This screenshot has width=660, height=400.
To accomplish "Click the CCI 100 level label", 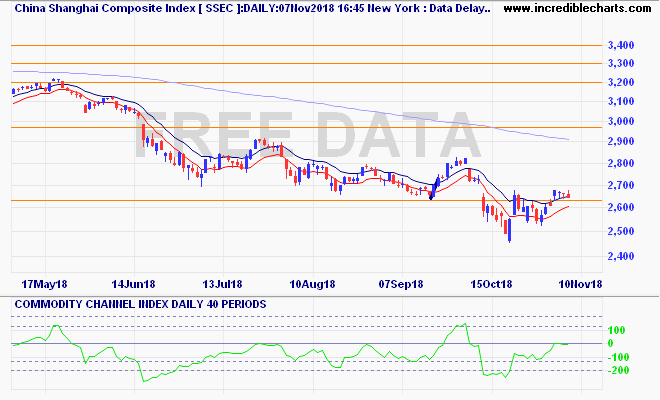I will tap(616, 330).
